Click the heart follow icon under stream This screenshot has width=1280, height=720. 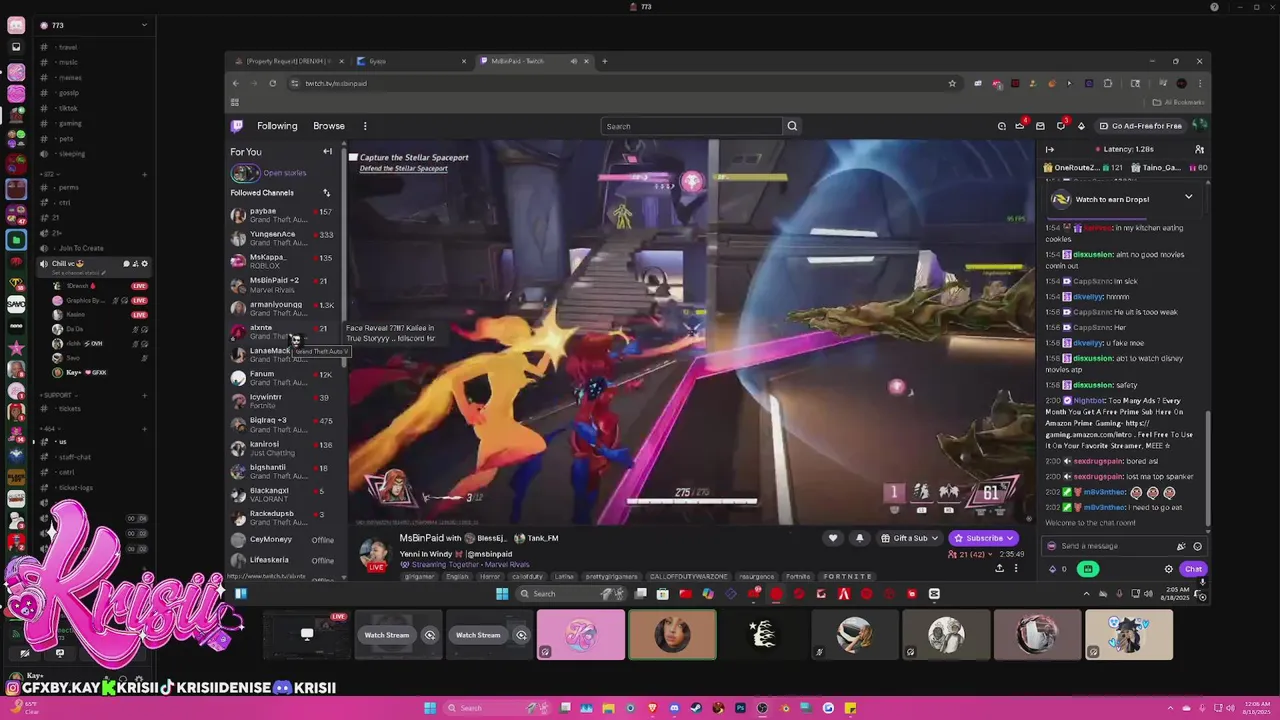tap(833, 538)
